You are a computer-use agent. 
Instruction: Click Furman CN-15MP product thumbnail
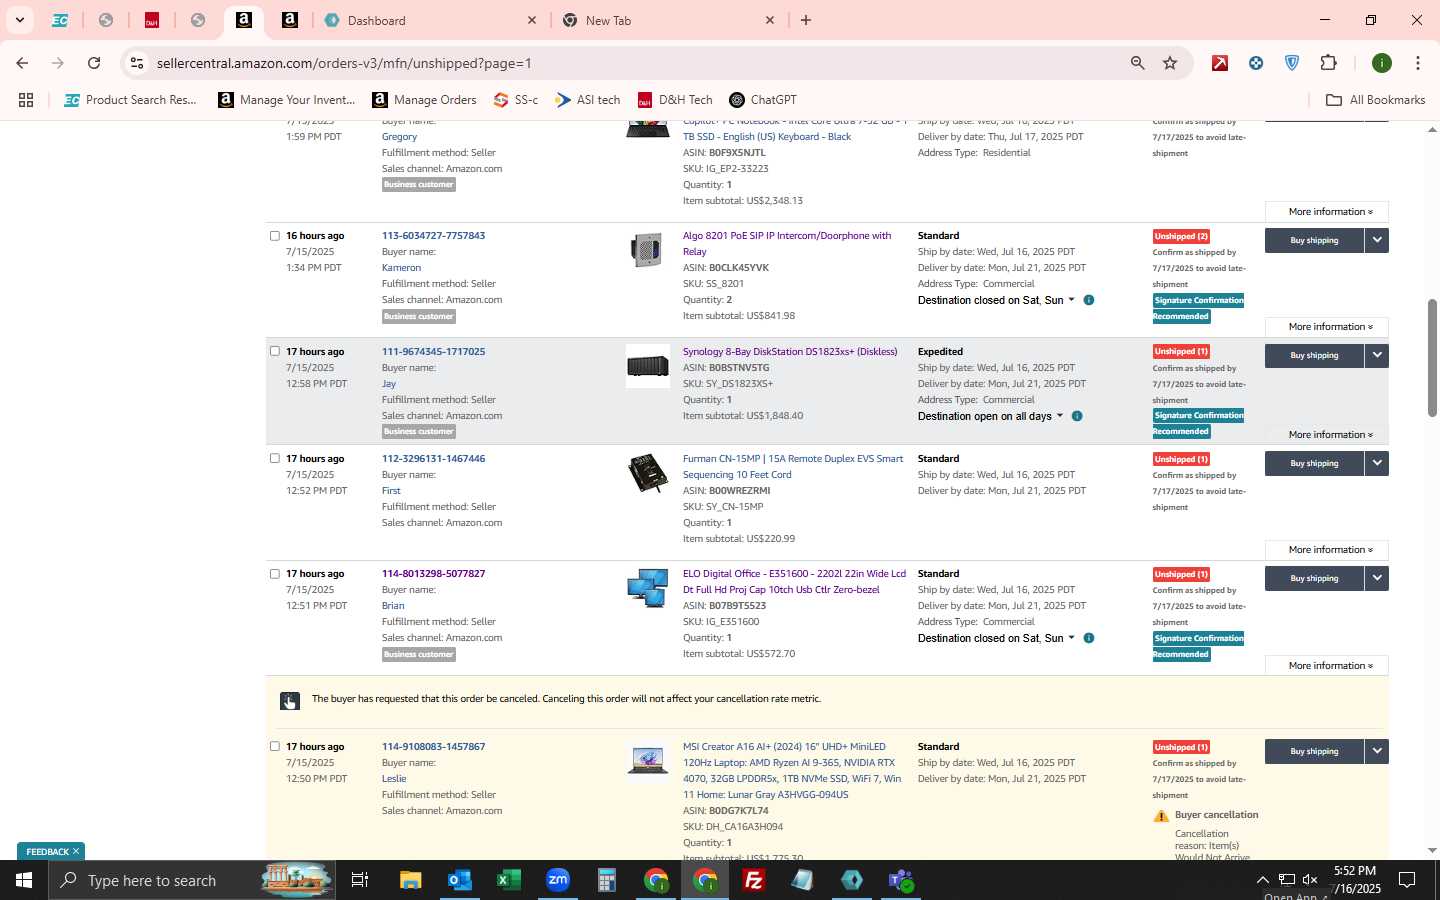[648, 473]
